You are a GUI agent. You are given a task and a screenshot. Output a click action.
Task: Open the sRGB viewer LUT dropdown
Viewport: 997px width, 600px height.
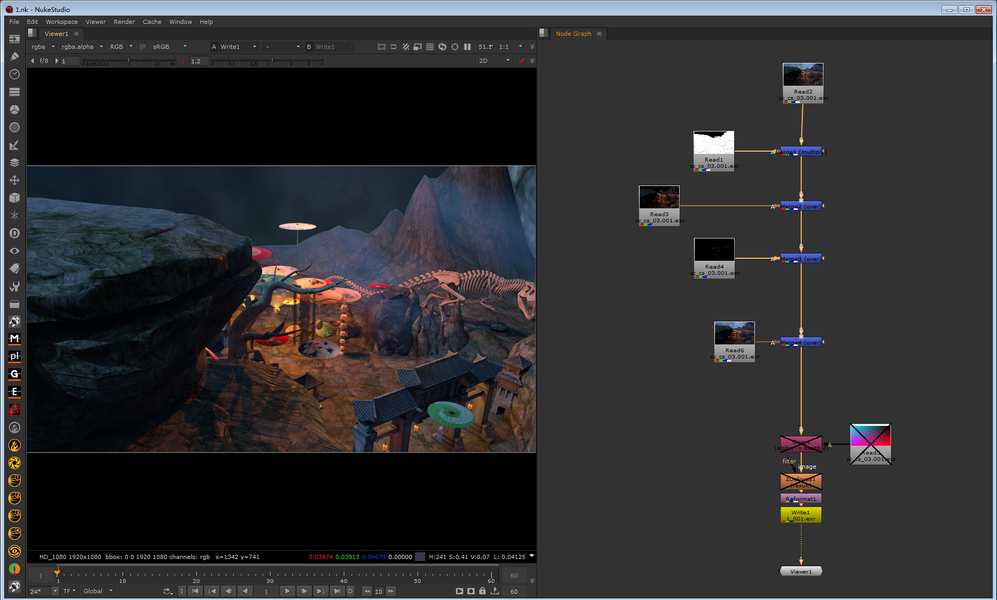[170, 46]
